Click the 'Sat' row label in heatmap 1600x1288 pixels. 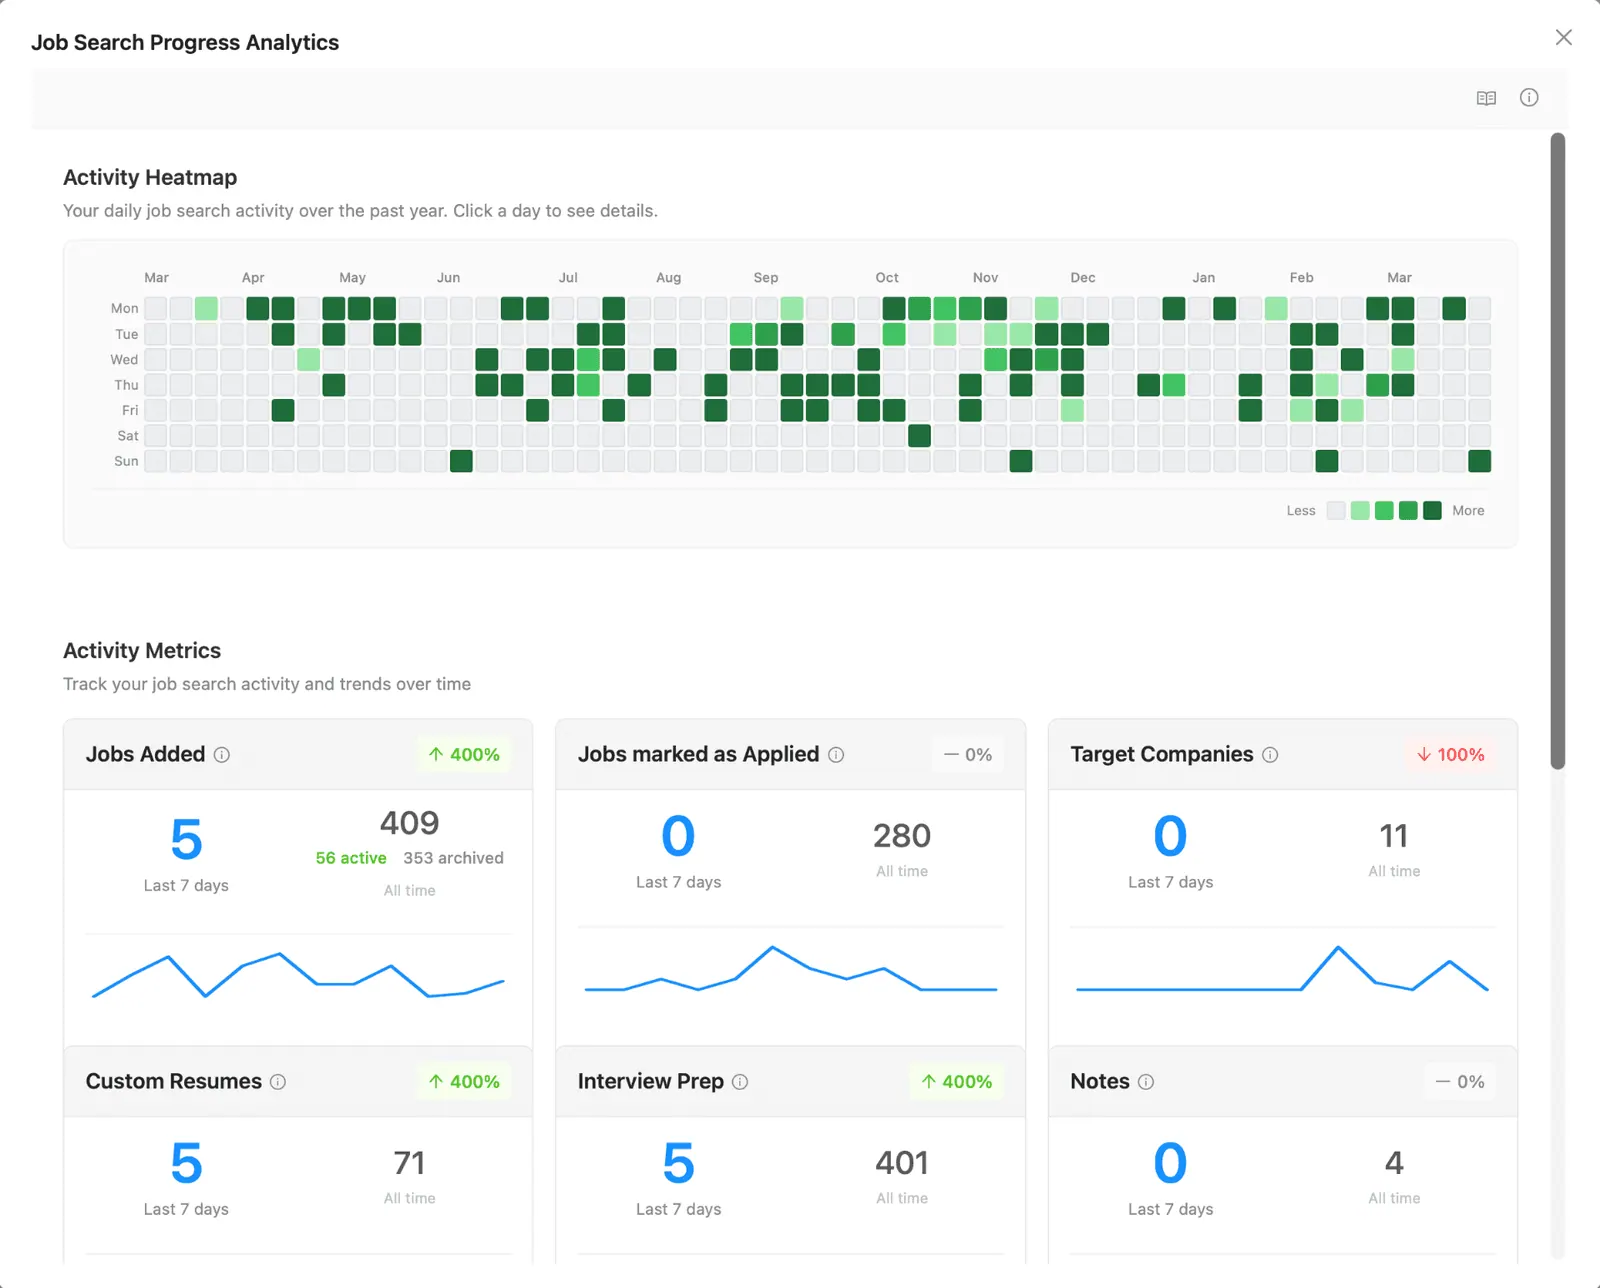tap(128, 436)
